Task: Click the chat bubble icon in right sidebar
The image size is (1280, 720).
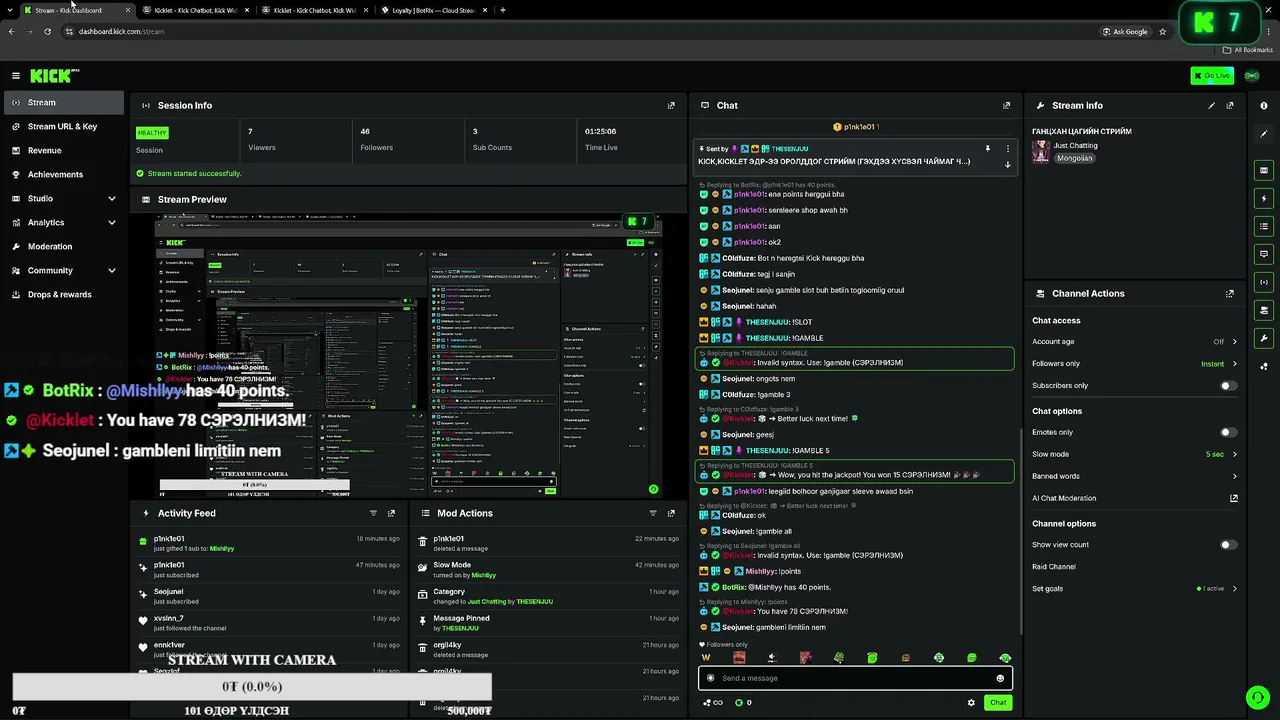Action: pos(1264,254)
